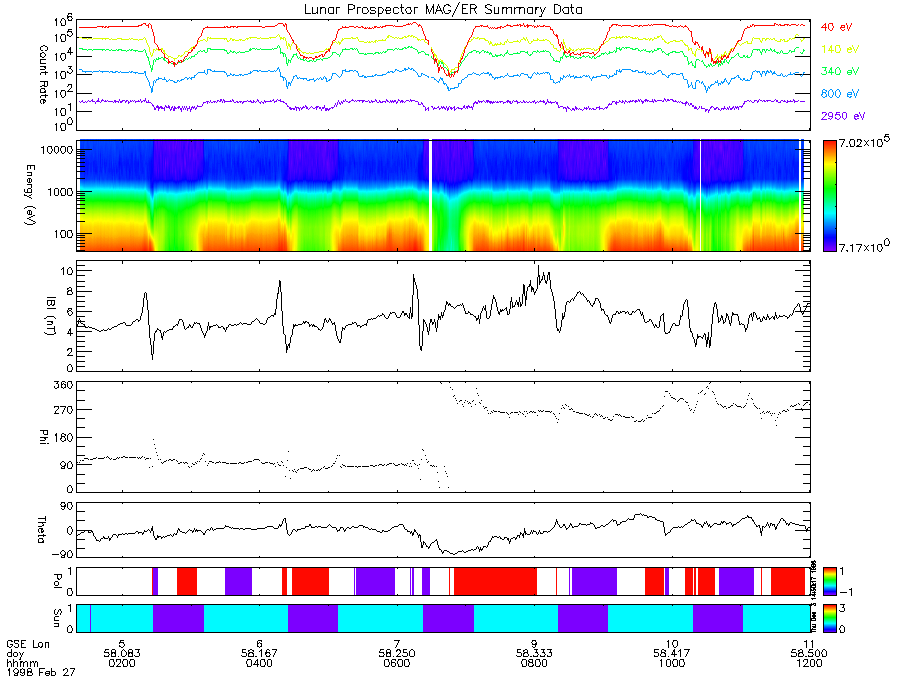Click the day-of-year label '58.083'

(122, 654)
